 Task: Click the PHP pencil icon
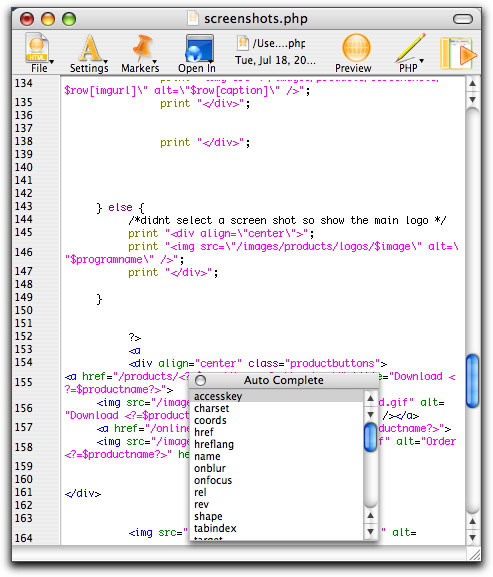[410, 48]
